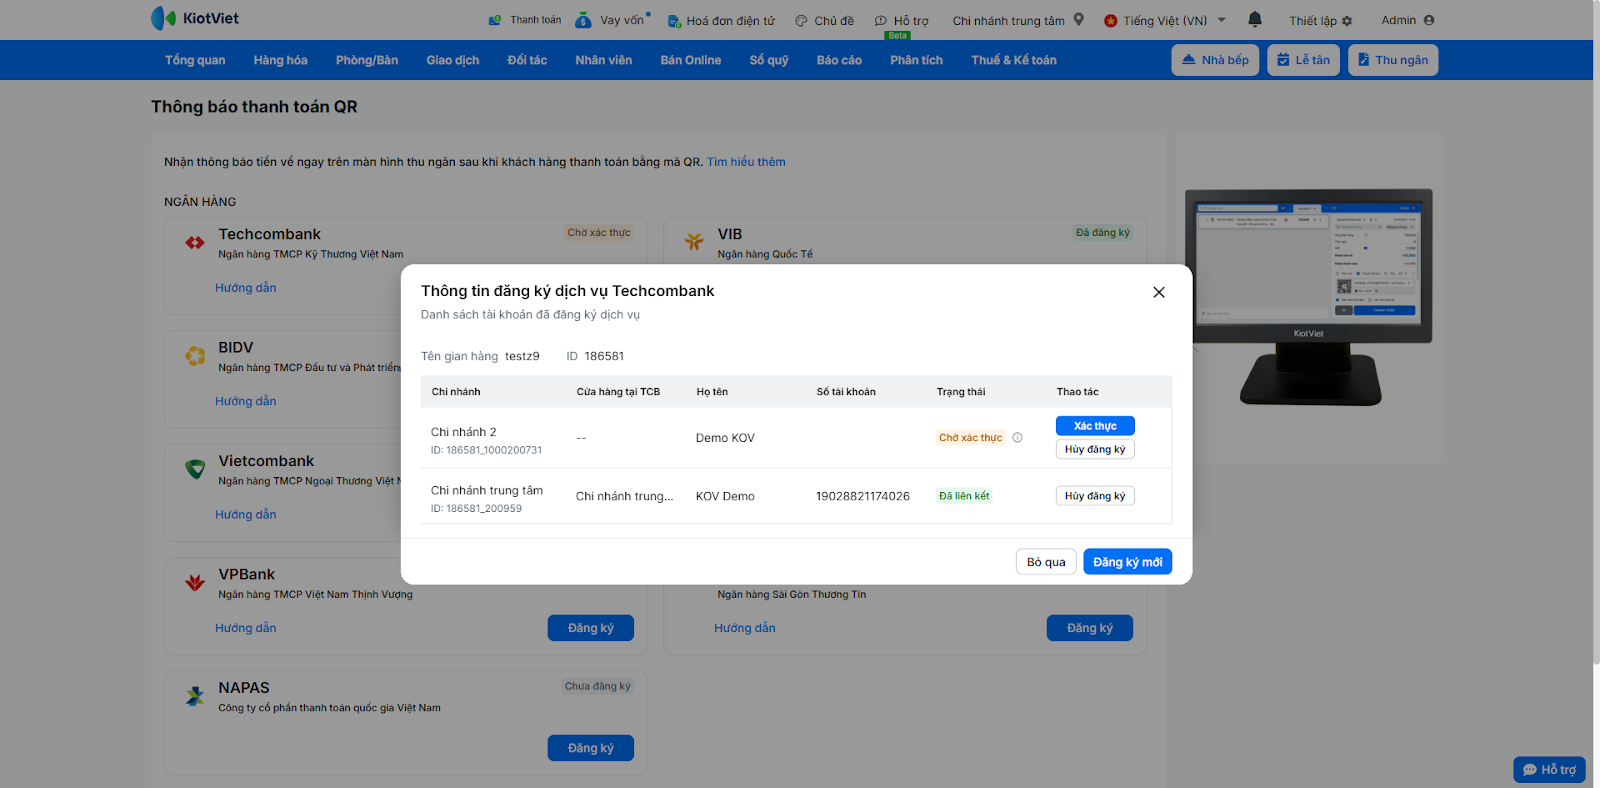Open the Chi nhánh trung tâm selector
The width and height of the screenshot is (1600, 788).
(x=1008, y=21)
